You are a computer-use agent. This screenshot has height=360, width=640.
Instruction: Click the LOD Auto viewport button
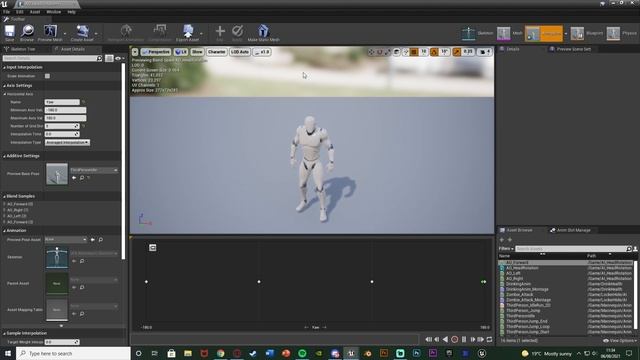(240, 52)
